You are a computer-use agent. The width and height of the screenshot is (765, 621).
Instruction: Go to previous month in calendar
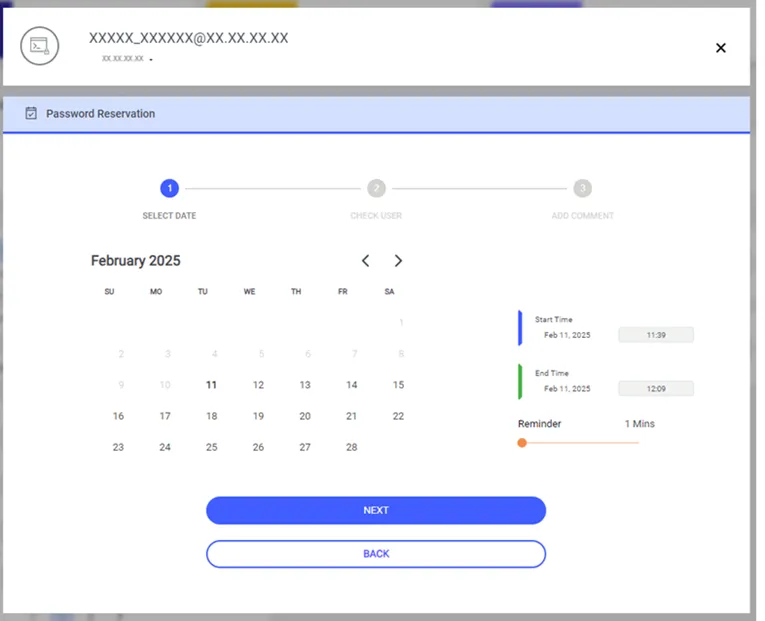[365, 260]
